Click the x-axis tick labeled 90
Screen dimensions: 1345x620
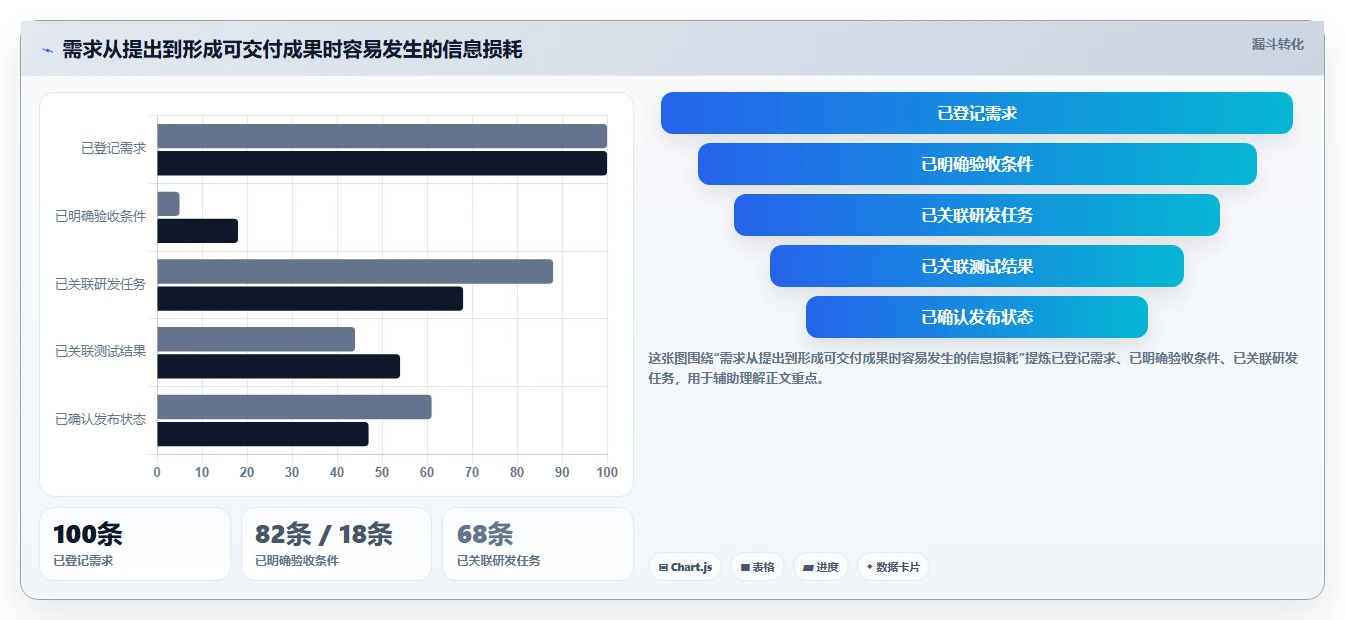pos(562,472)
